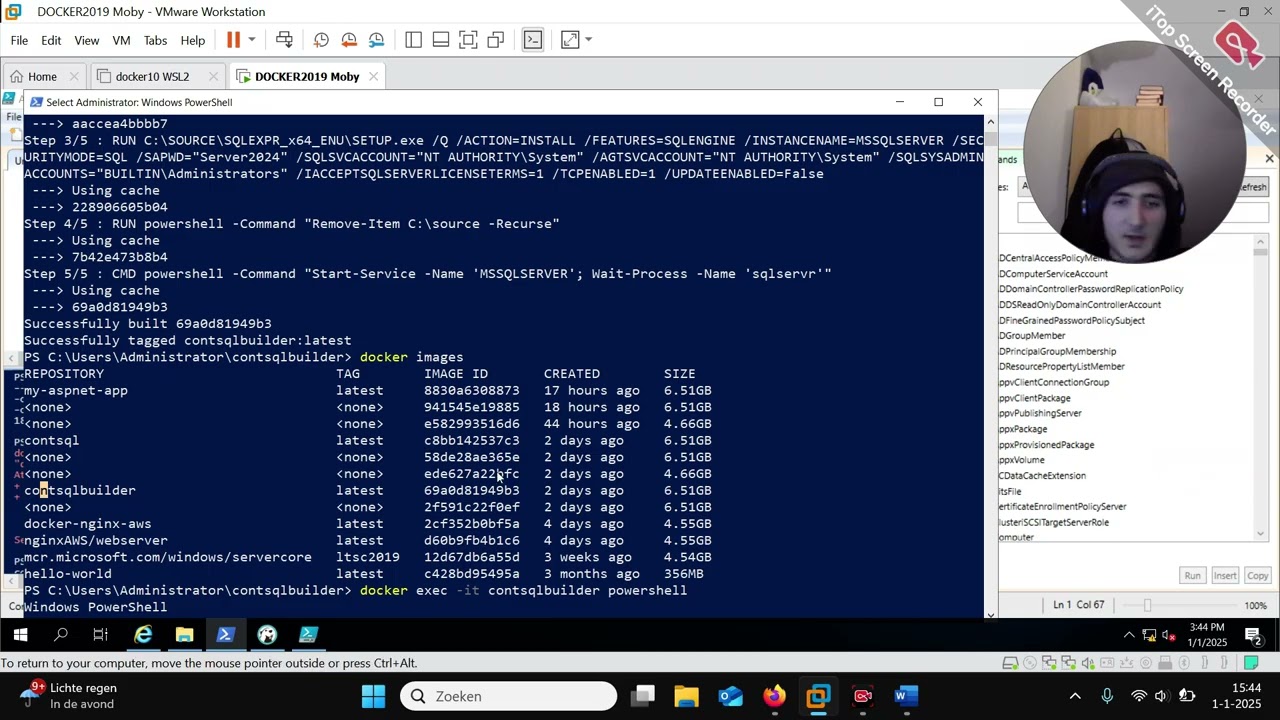Close the DOCKER2019 Moby tab
Screen dimensions: 1280x720
point(373,77)
